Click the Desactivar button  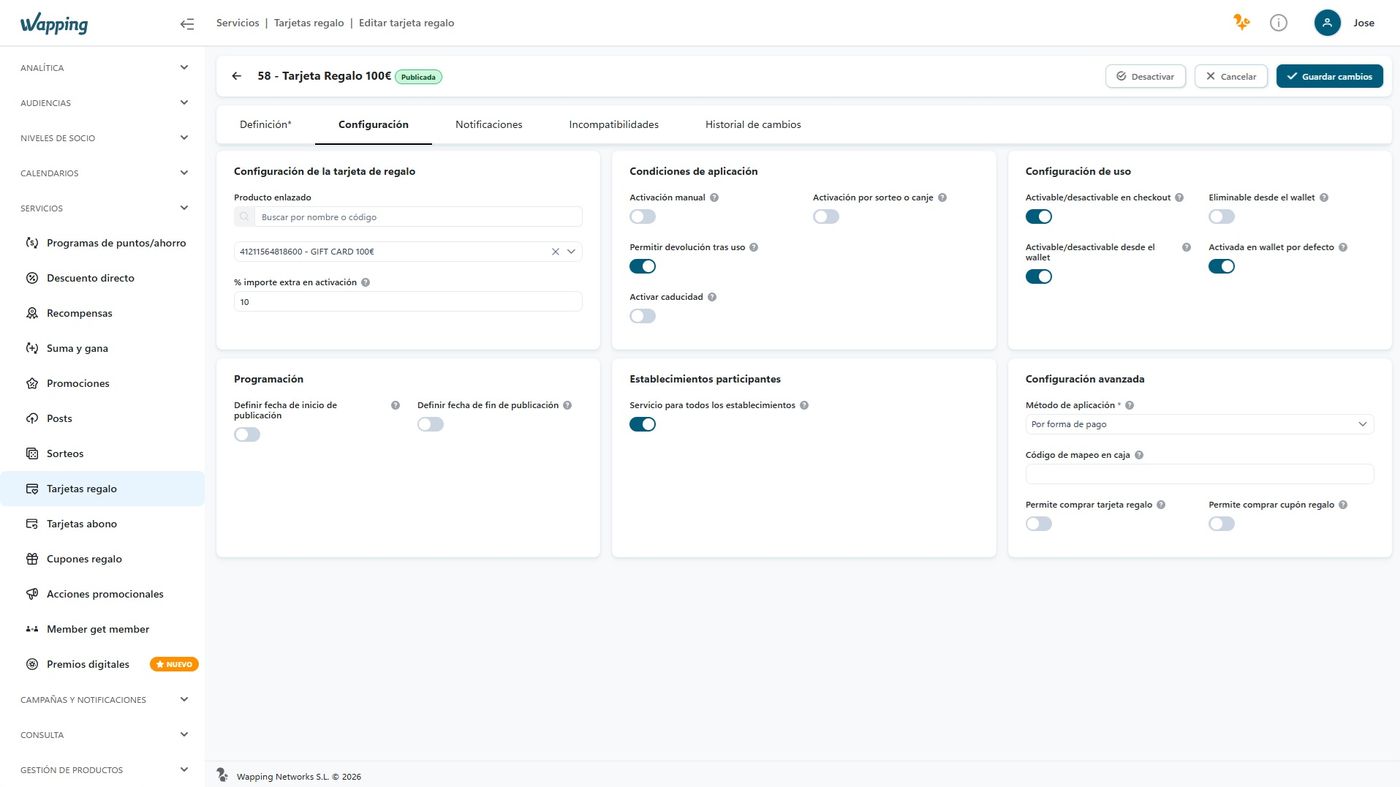click(x=1146, y=76)
